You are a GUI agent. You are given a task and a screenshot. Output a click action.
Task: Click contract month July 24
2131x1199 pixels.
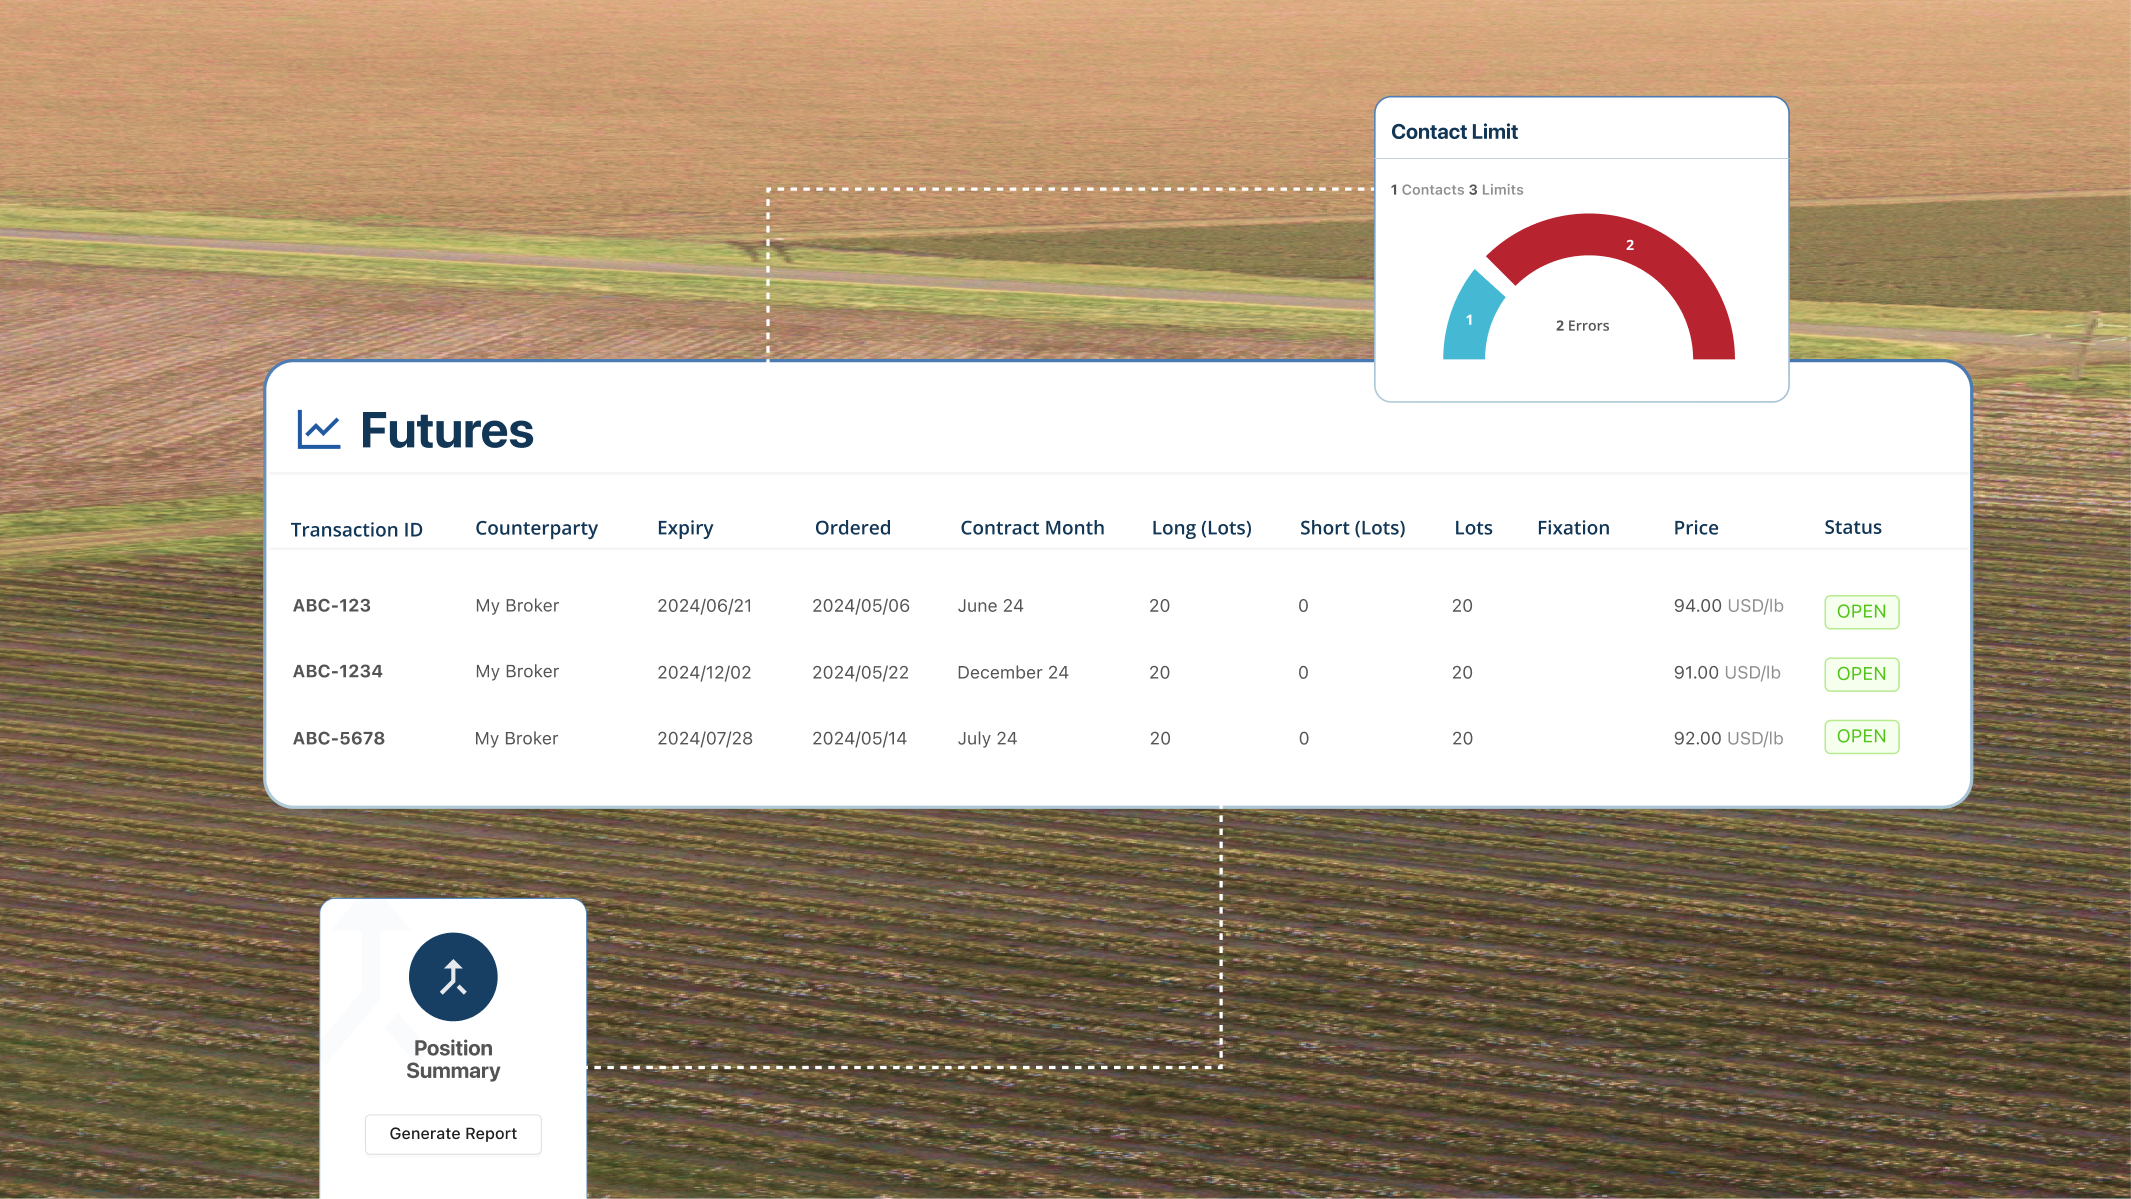click(x=987, y=739)
